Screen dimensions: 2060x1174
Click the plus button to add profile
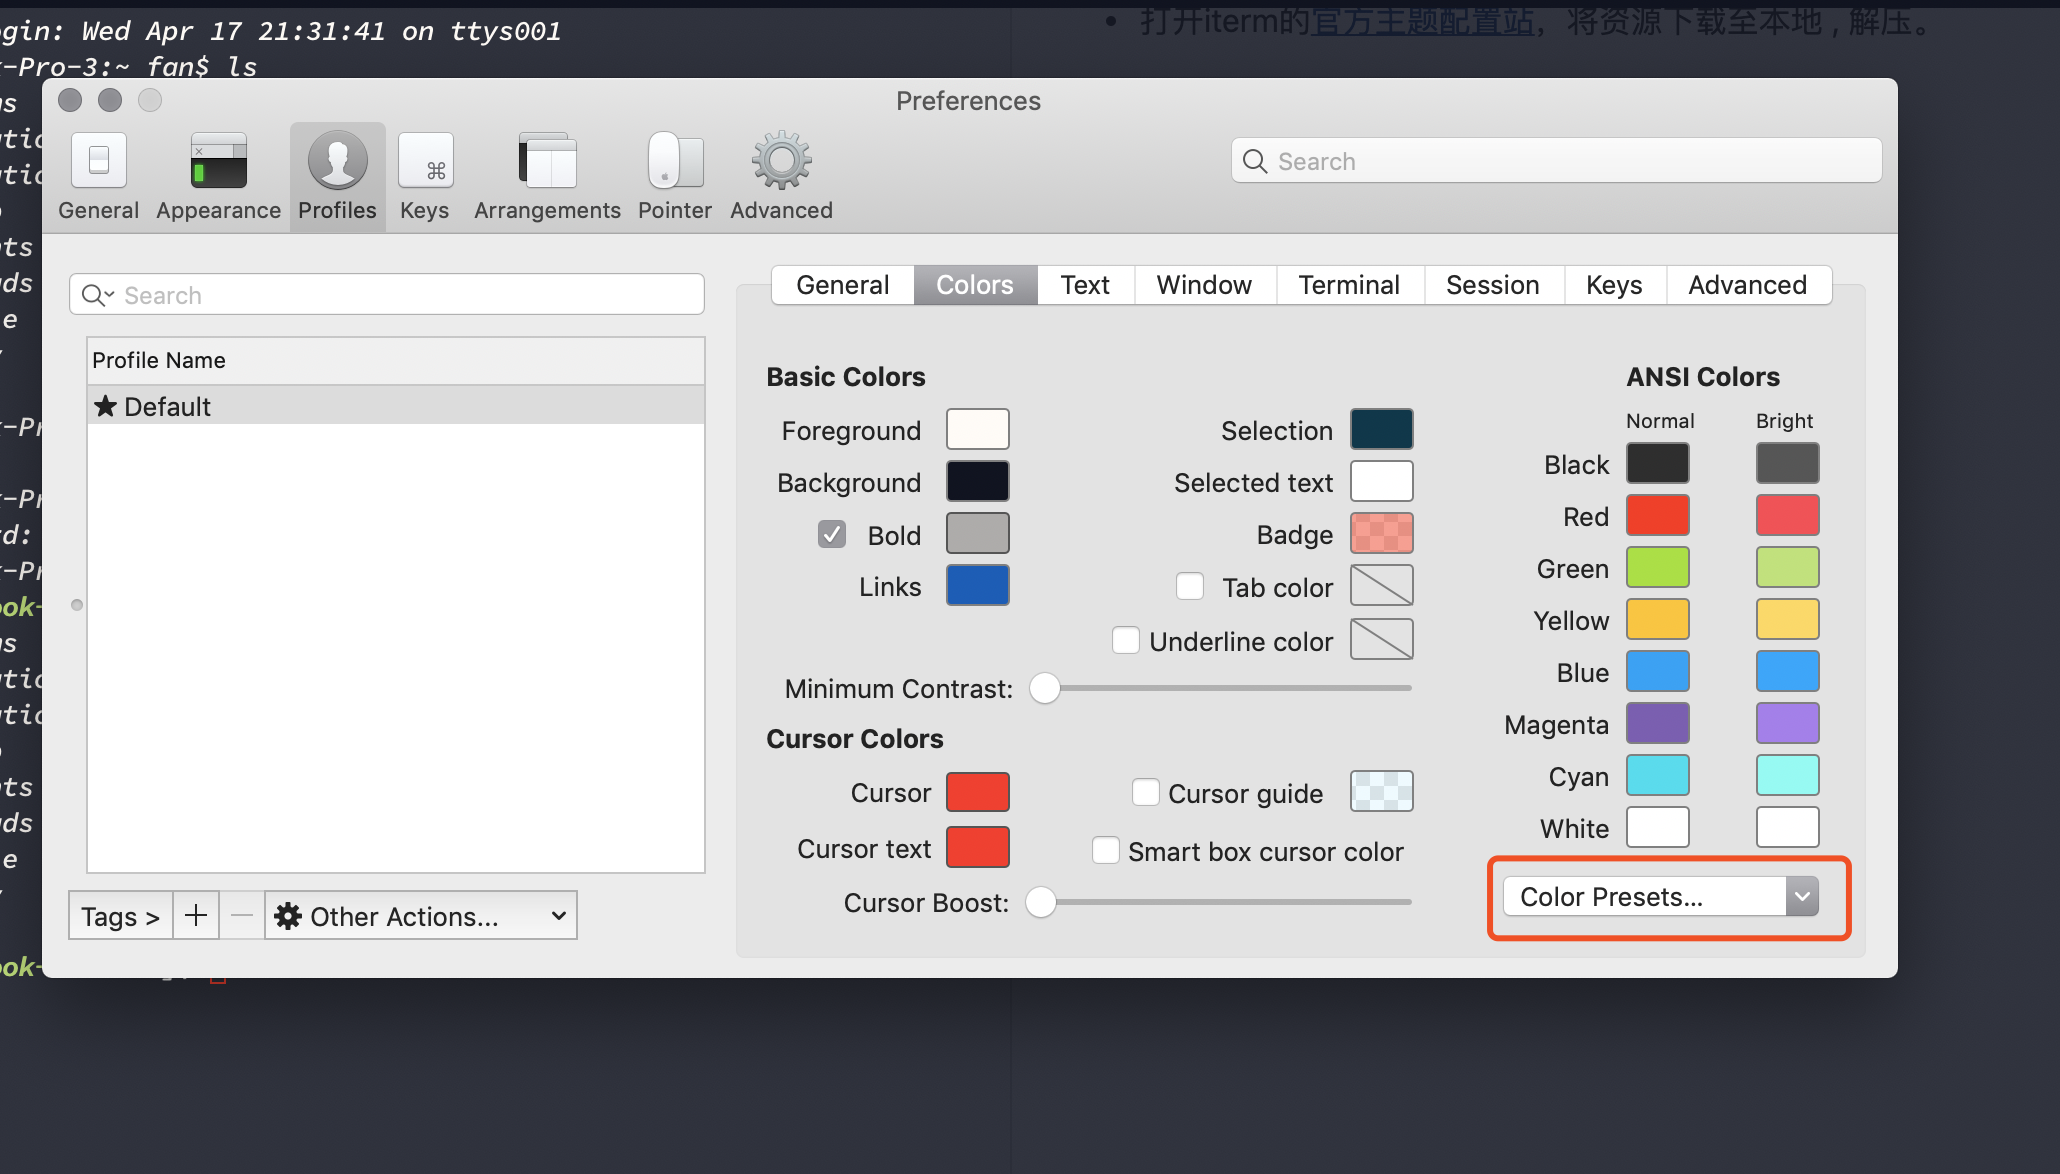coord(196,915)
